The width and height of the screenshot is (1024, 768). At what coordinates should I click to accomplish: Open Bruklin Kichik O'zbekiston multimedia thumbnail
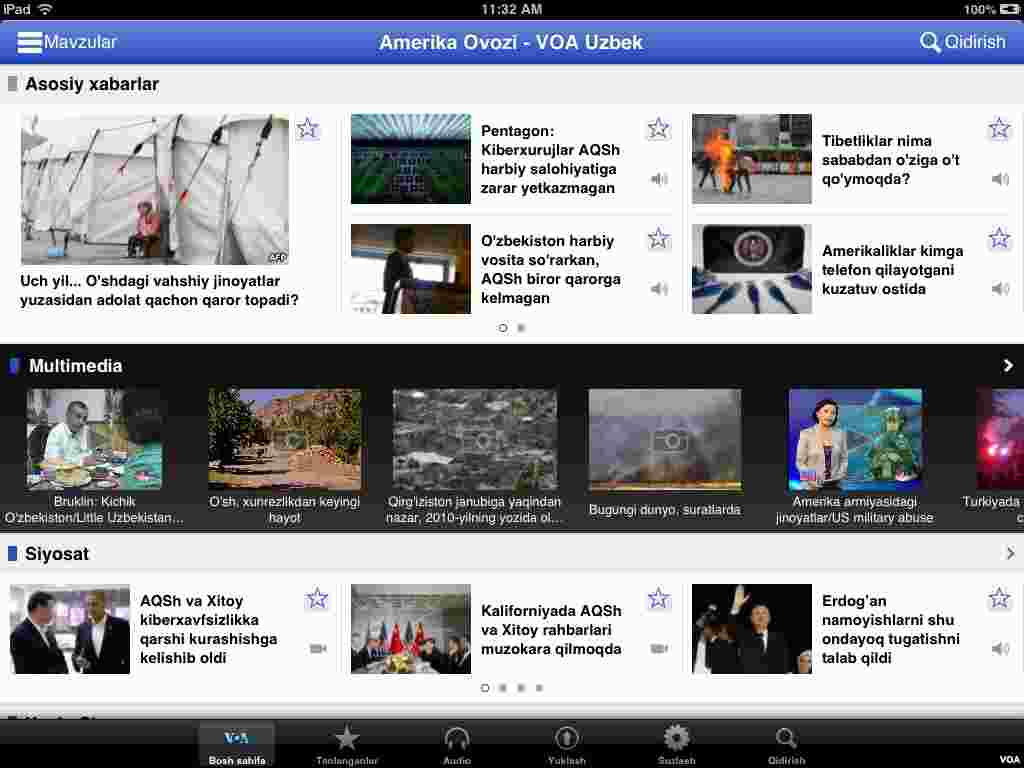(x=94, y=439)
